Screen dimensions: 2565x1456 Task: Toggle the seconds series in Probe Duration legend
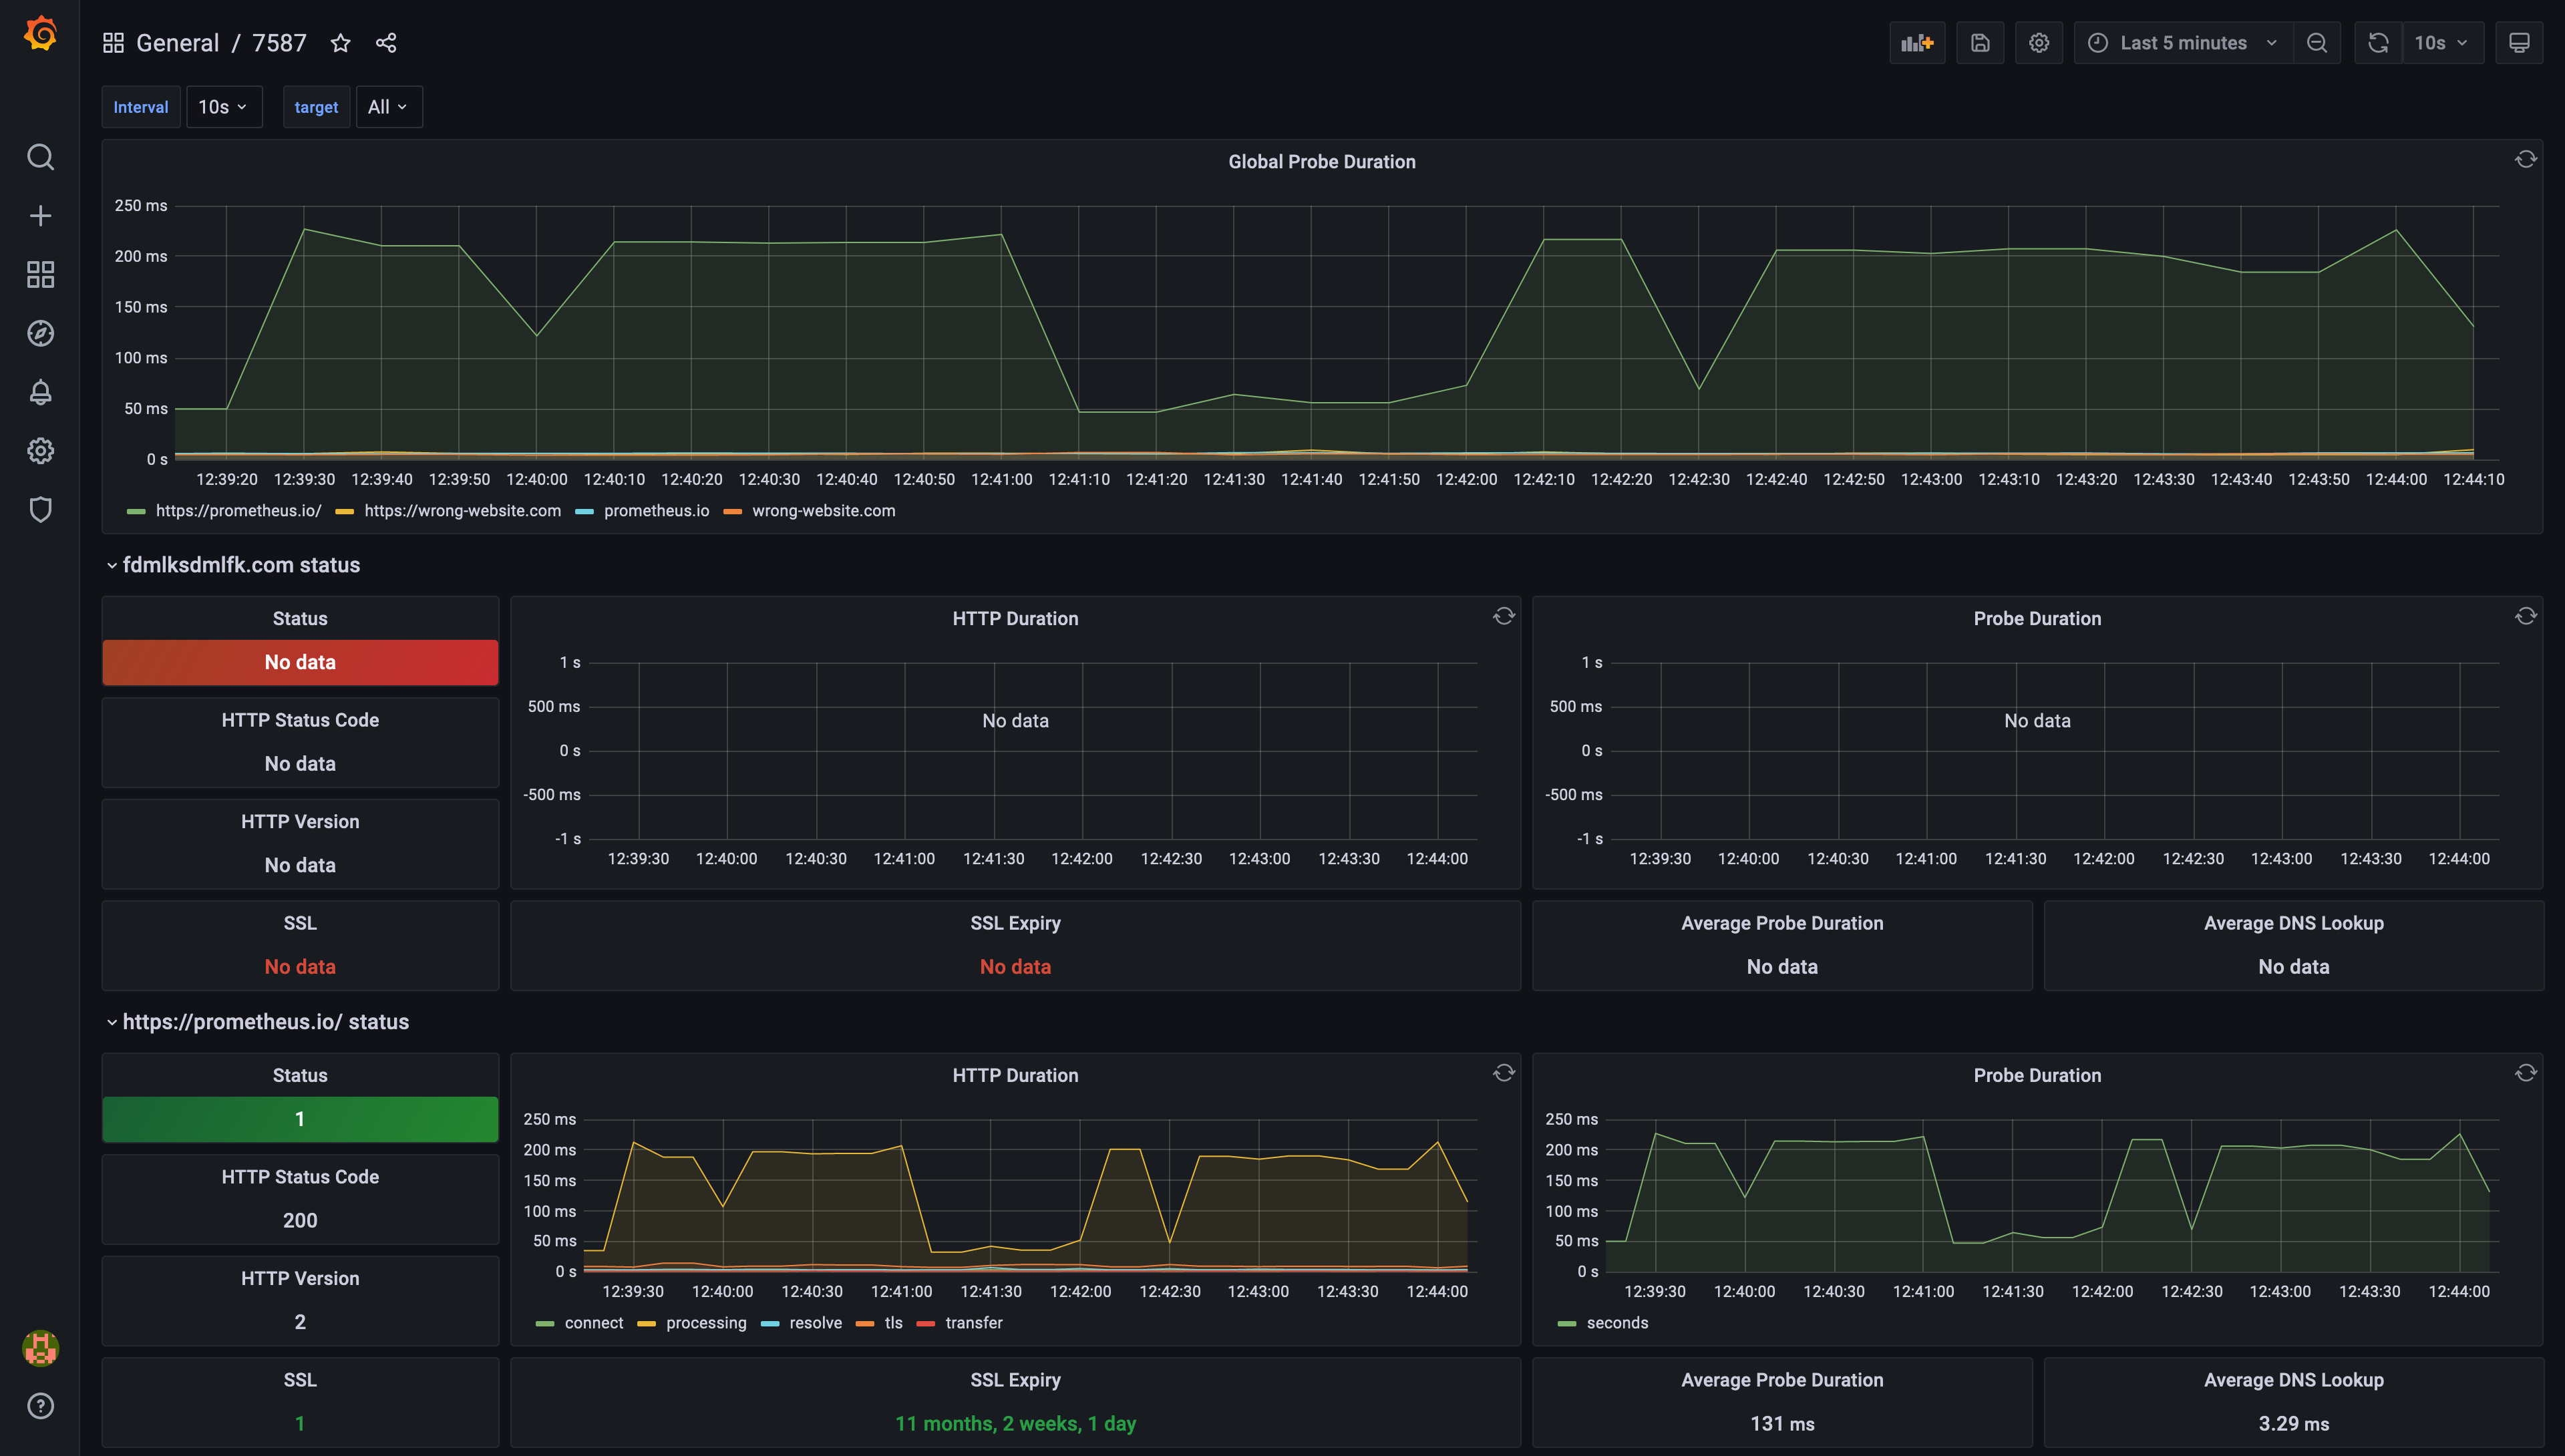(x=1617, y=1322)
